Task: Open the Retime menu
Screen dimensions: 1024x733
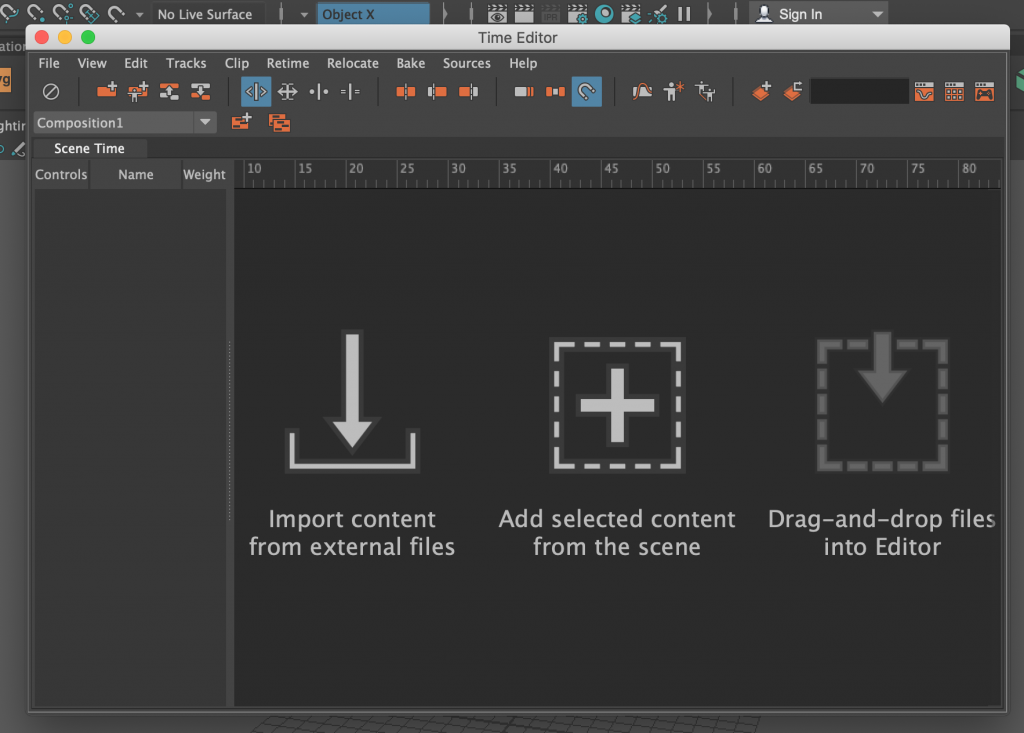Action: tap(288, 63)
